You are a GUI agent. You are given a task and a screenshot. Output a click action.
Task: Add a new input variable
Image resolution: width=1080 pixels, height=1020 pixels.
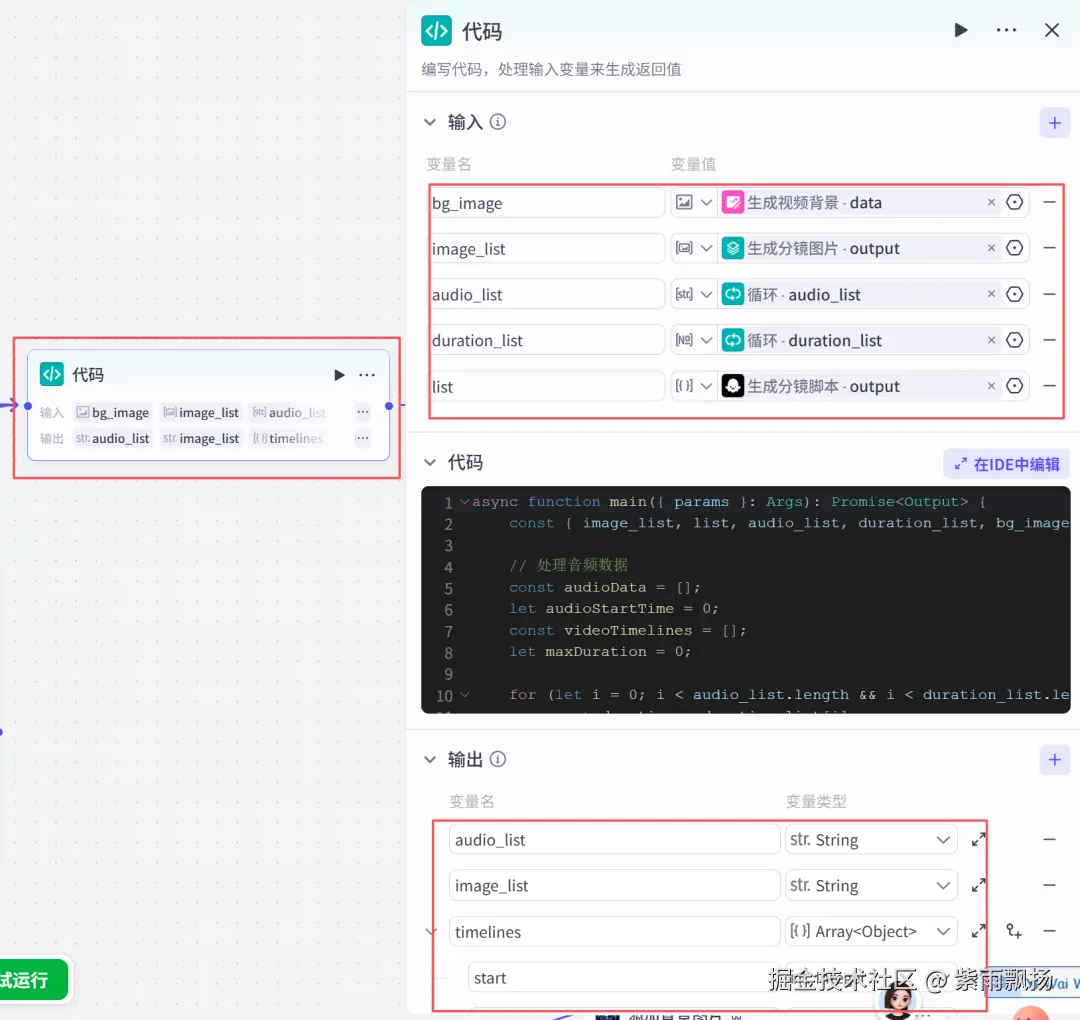(1055, 123)
